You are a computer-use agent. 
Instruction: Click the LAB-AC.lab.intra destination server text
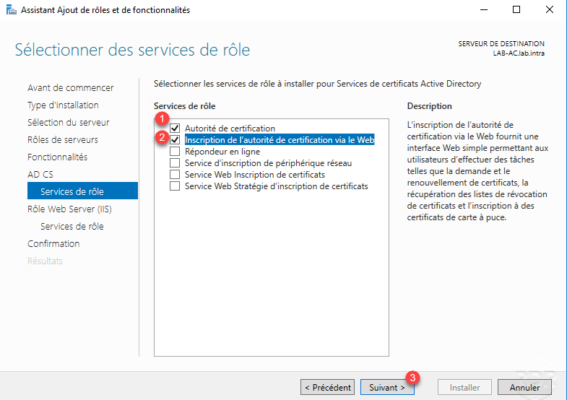point(519,53)
